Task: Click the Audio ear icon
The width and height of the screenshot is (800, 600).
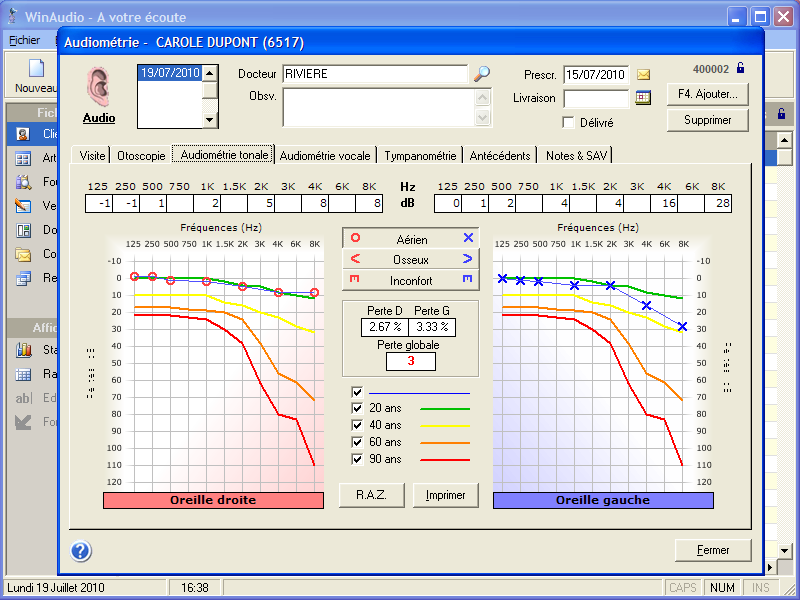Action: (x=98, y=87)
